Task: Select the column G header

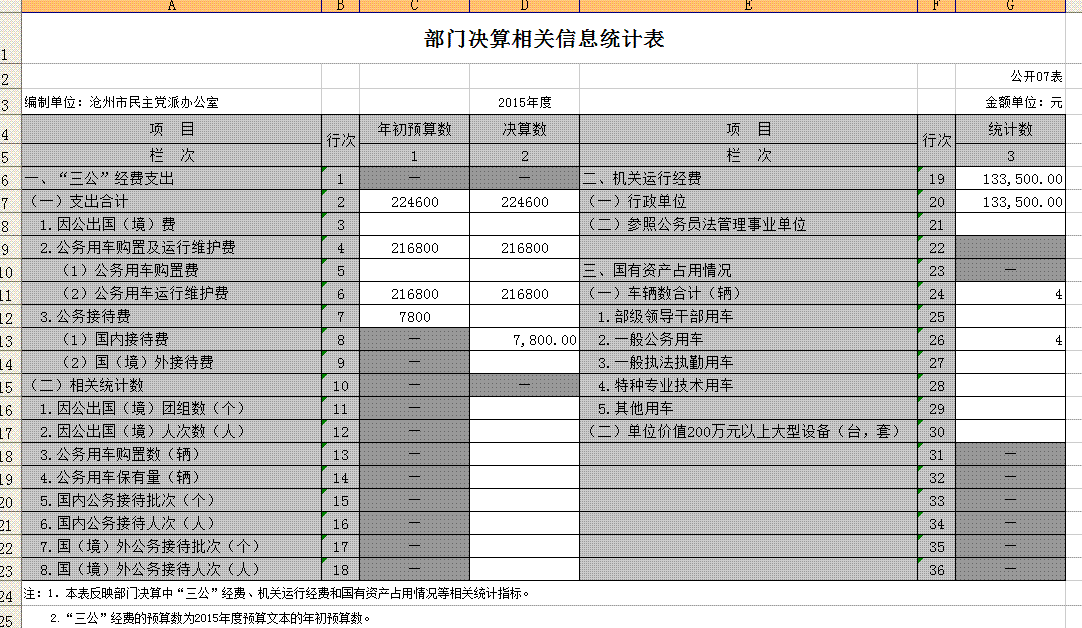Action: (1010, 5)
